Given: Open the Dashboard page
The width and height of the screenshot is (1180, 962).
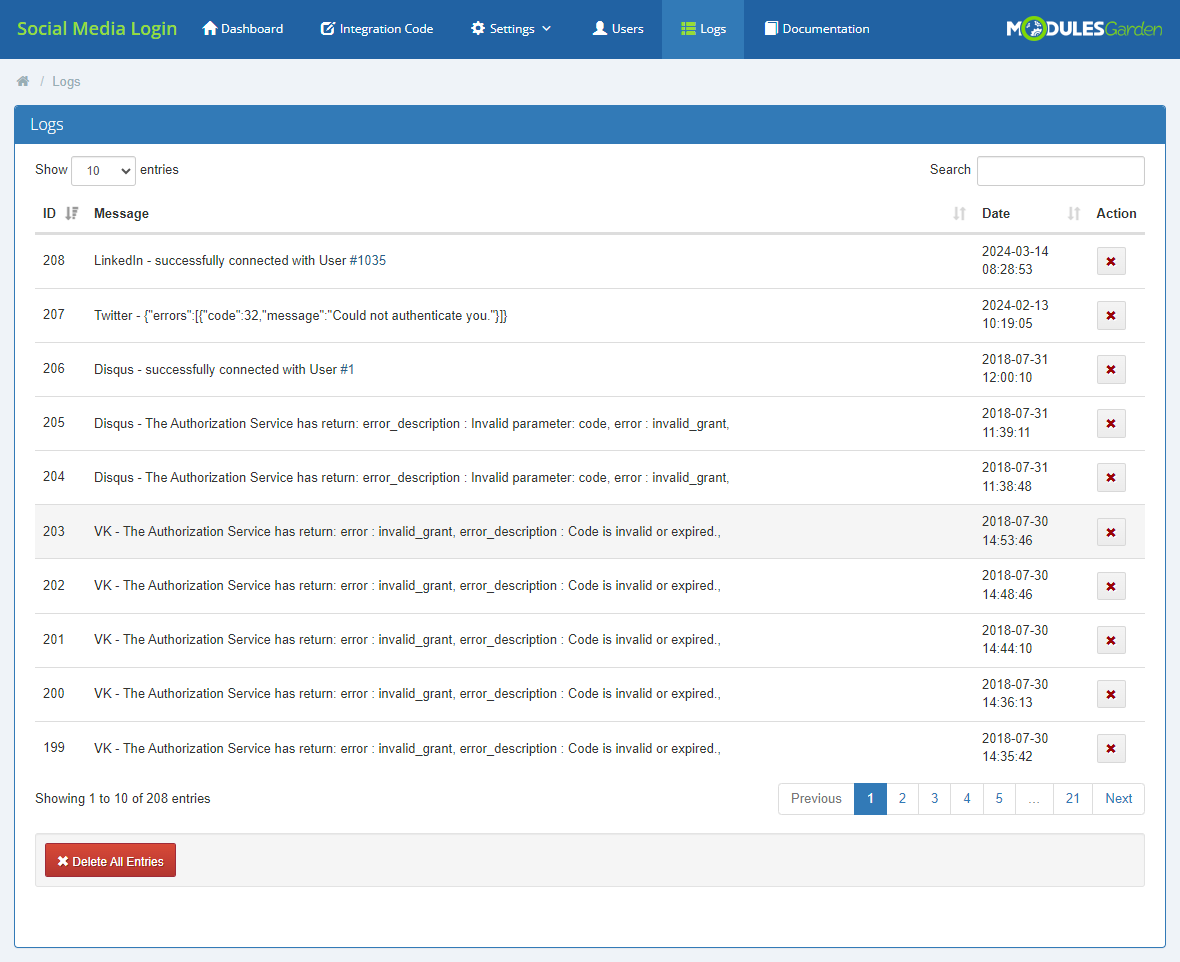Looking at the screenshot, I should tap(242, 29).
